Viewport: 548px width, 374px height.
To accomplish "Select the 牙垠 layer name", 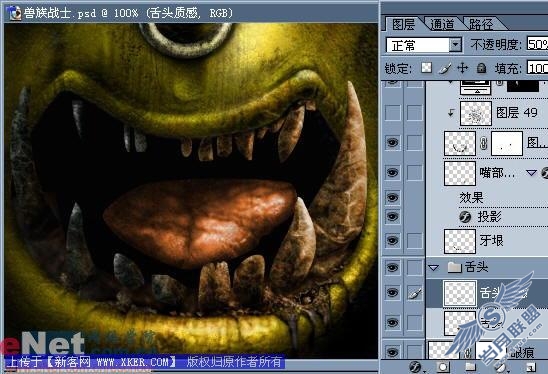I will 491,240.
